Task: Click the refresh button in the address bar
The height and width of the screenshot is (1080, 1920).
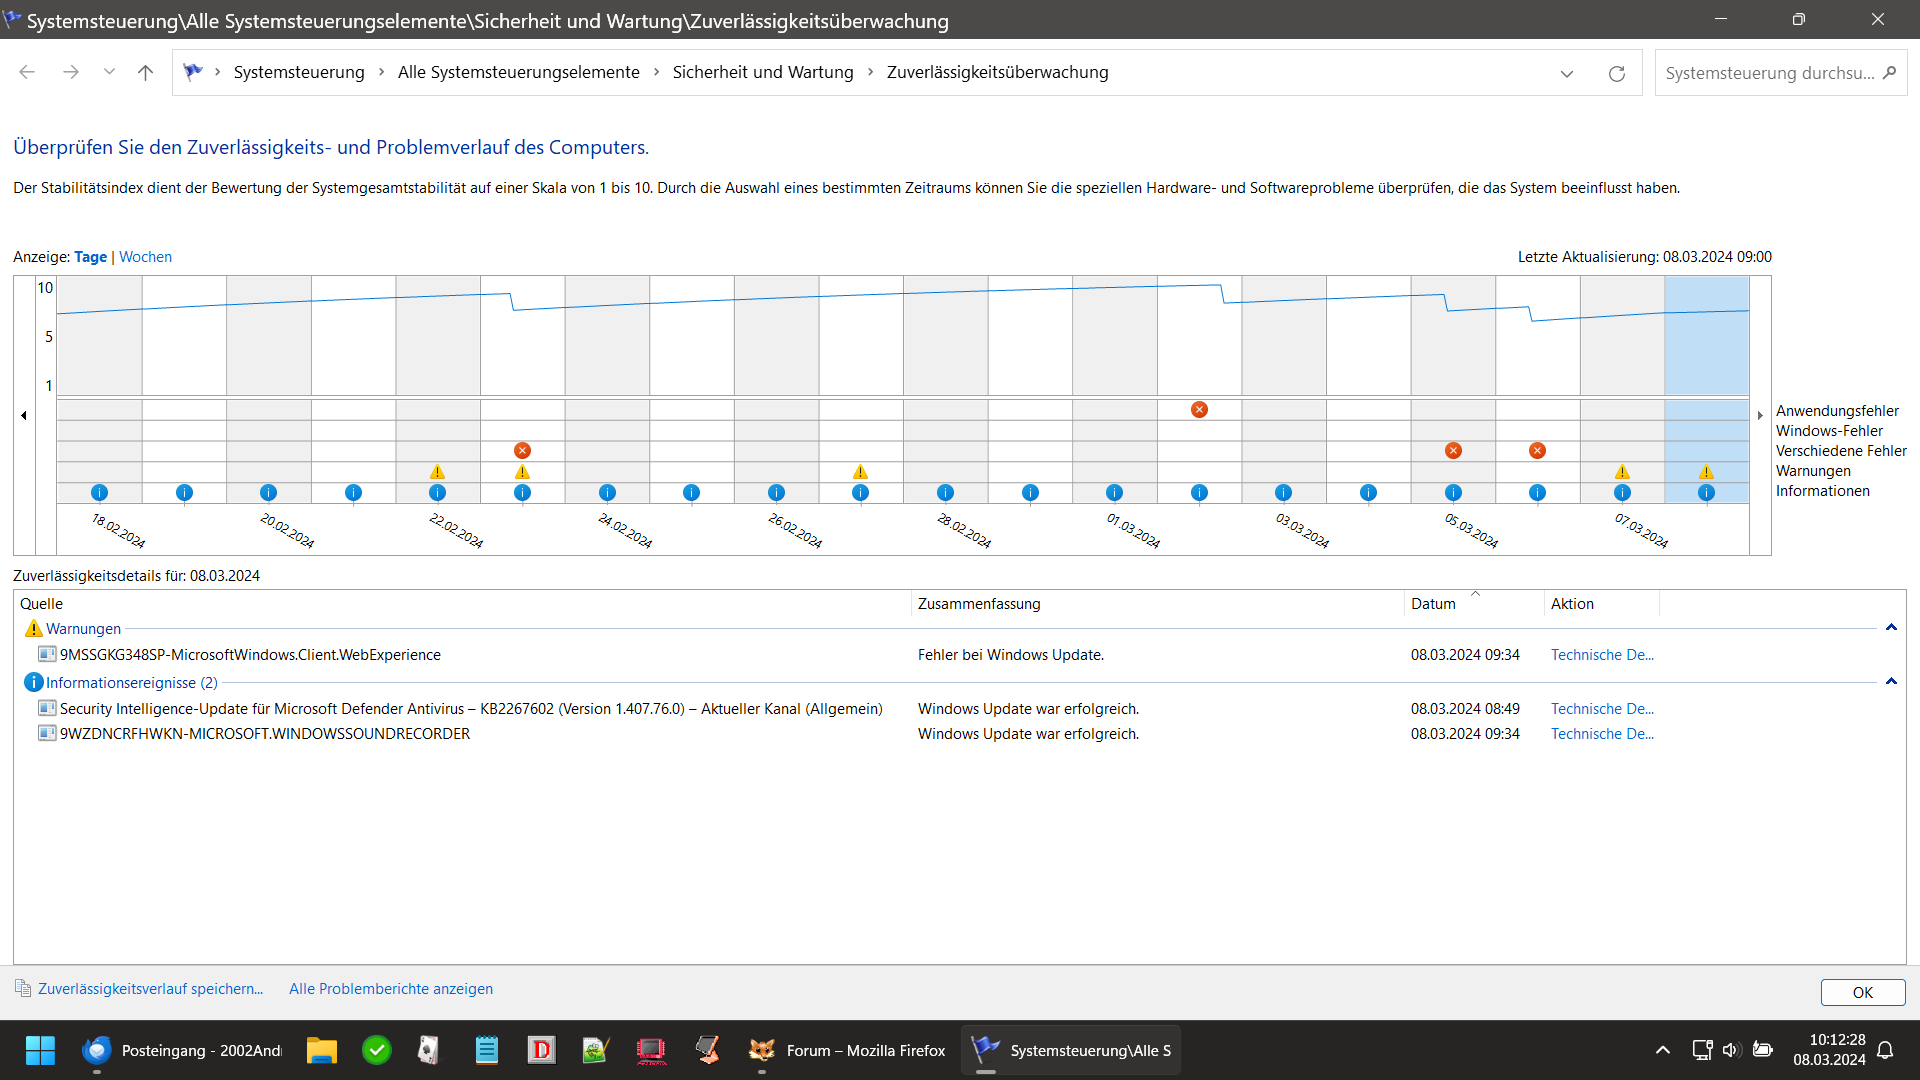Action: 1616,73
